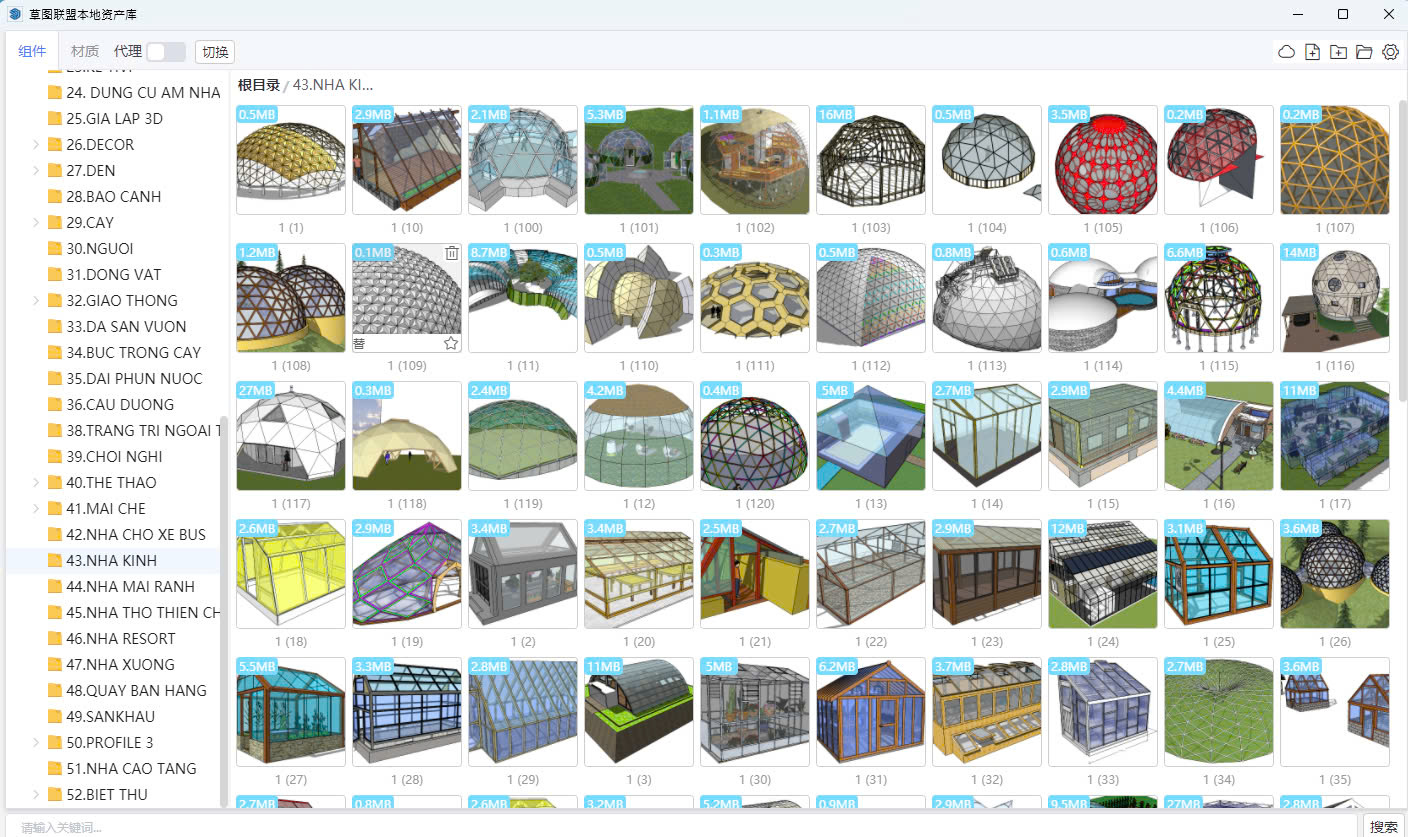Click the 替 replace icon on model 1 (109)

click(x=359, y=343)
